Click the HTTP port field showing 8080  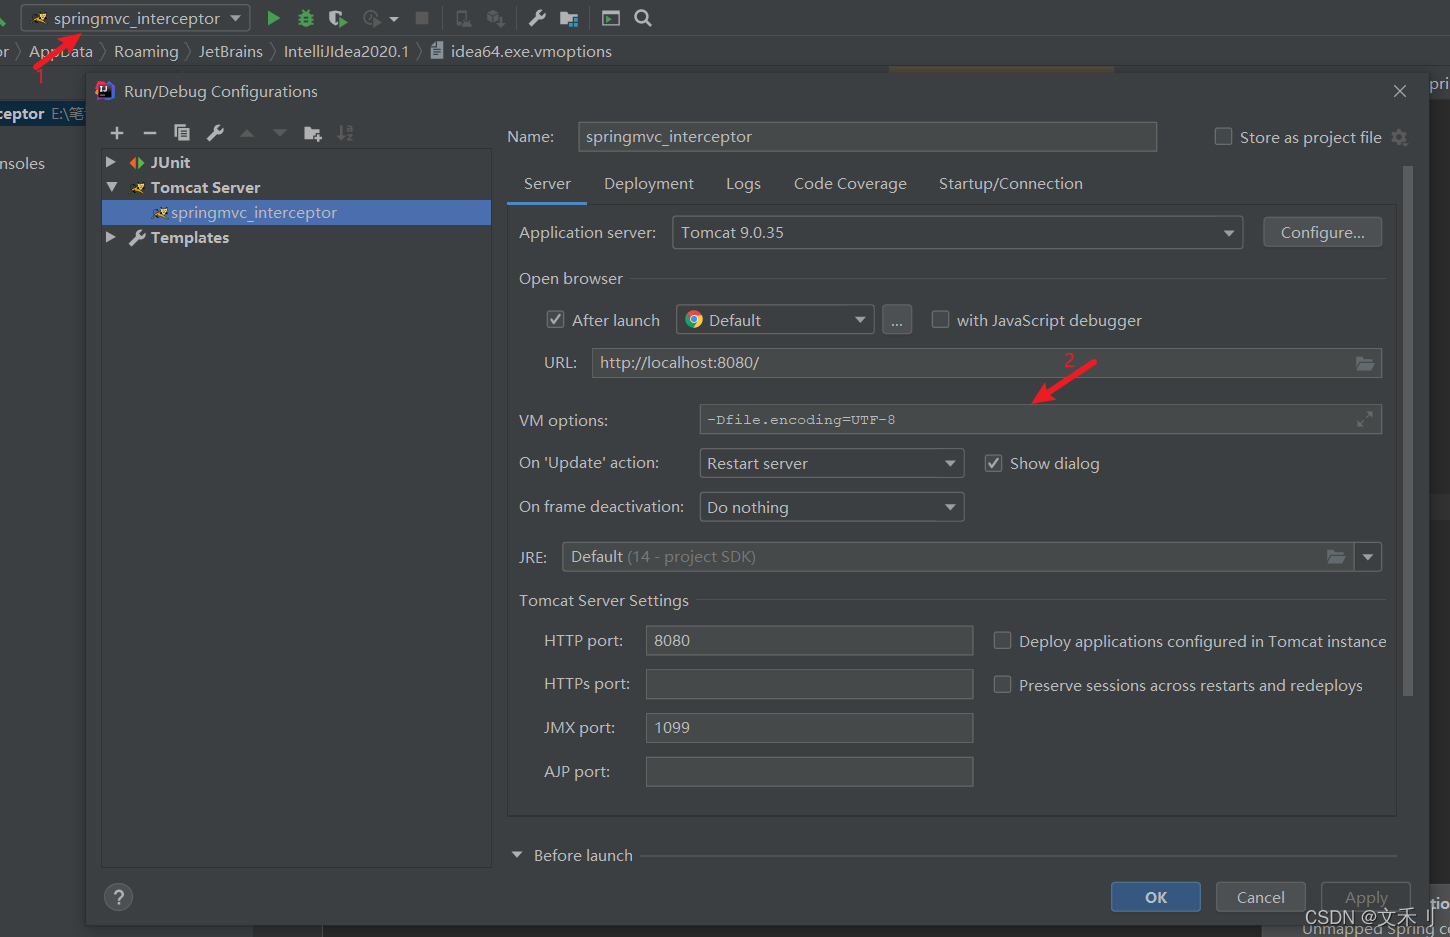(809, 641)
